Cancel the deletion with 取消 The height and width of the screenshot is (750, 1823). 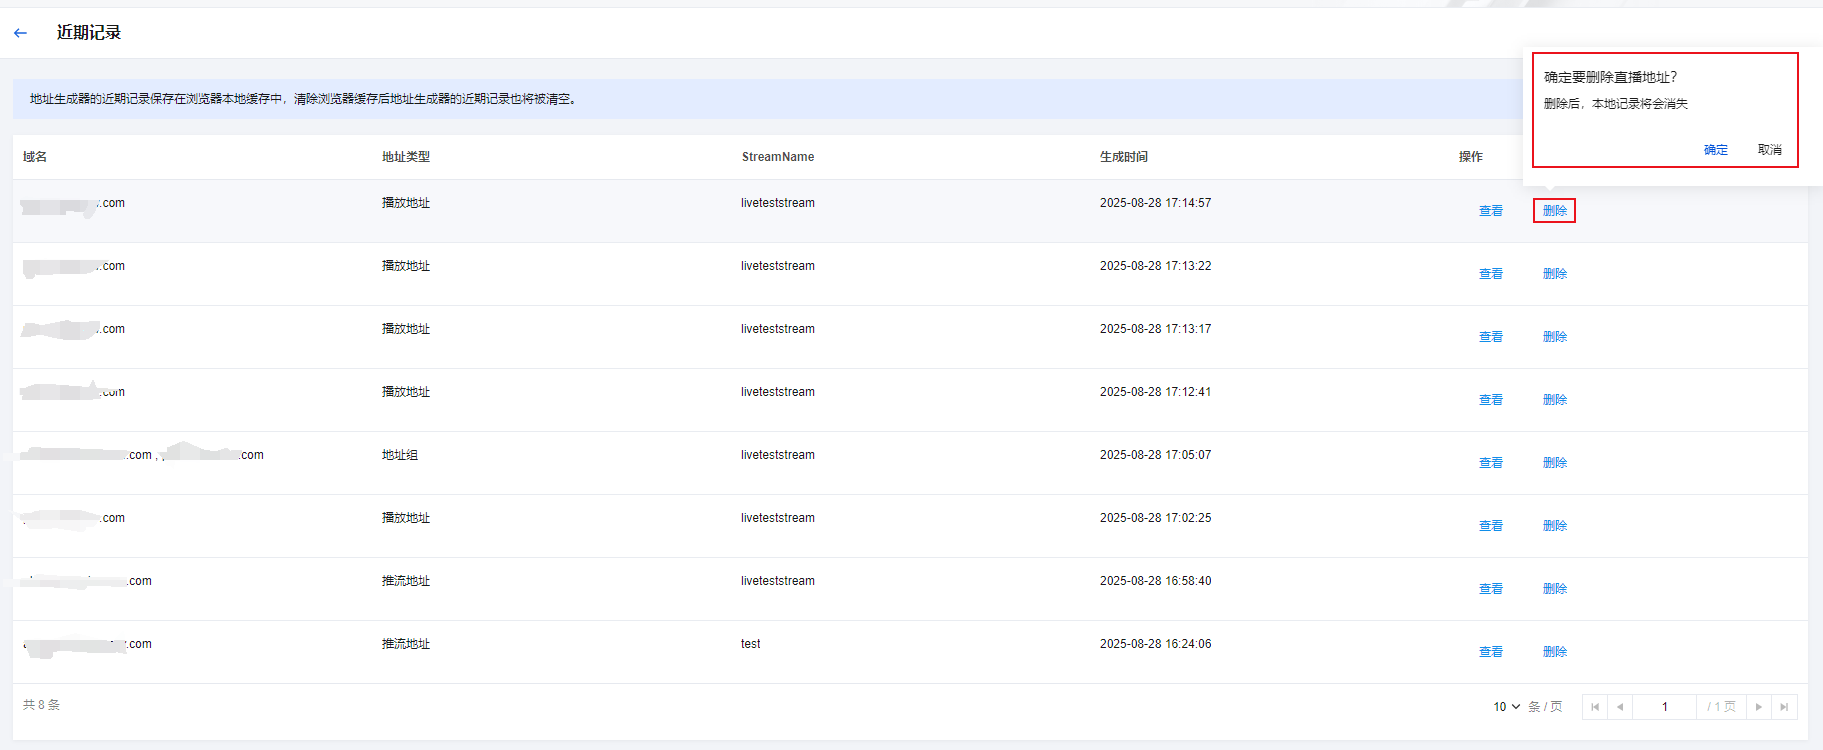point(1769,150)
